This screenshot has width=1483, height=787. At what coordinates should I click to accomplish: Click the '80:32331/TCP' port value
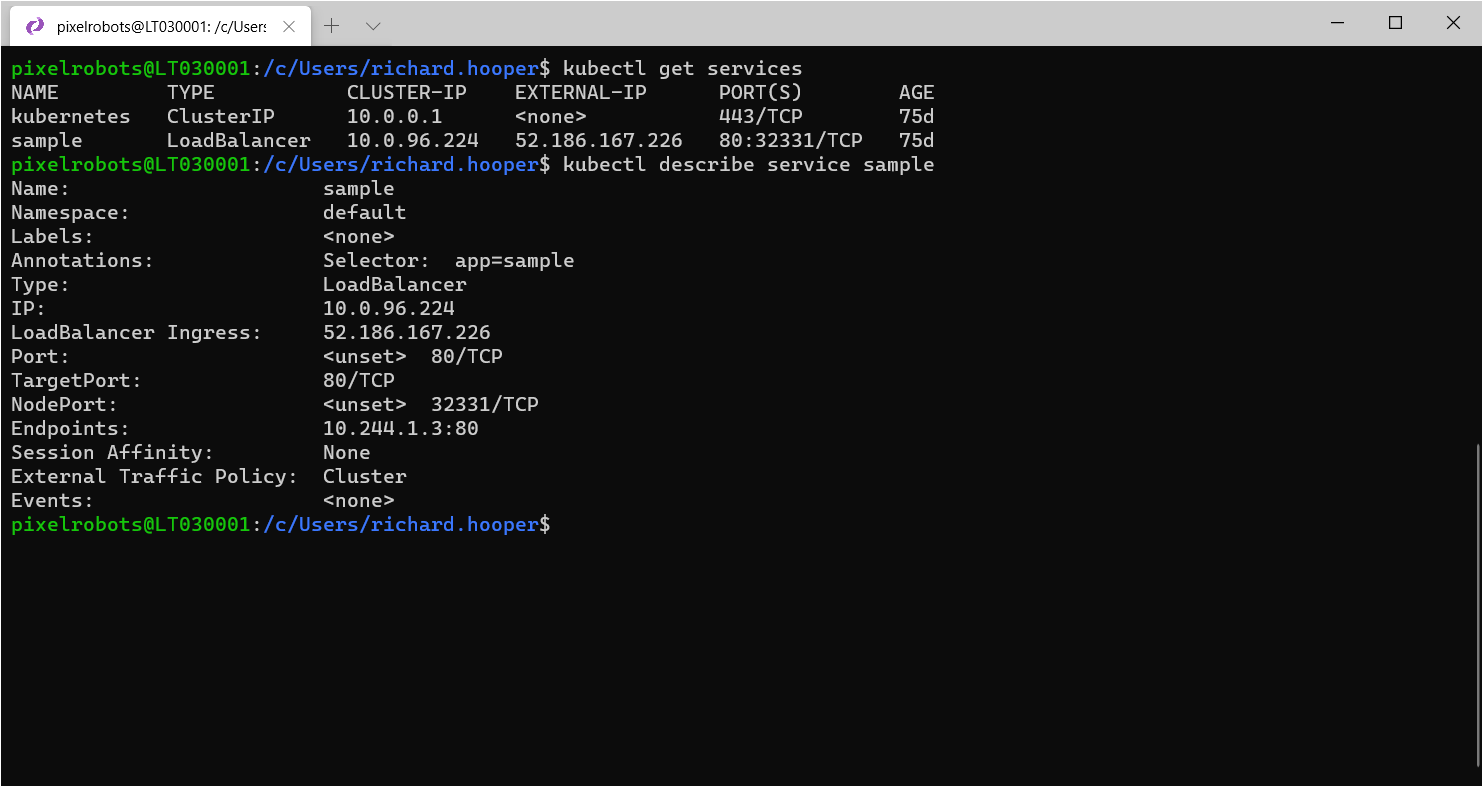pos(791,141)
